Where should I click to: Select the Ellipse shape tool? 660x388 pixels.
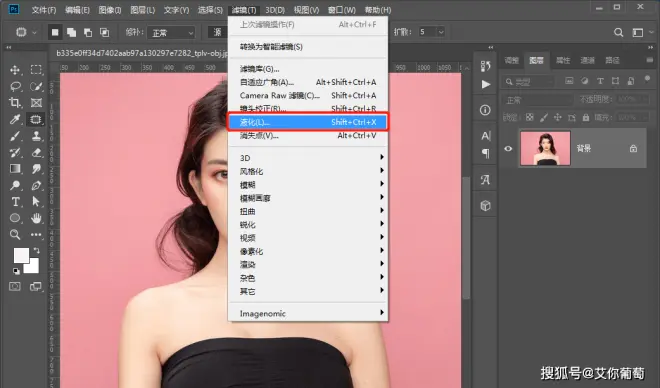[x=15, y=218]
